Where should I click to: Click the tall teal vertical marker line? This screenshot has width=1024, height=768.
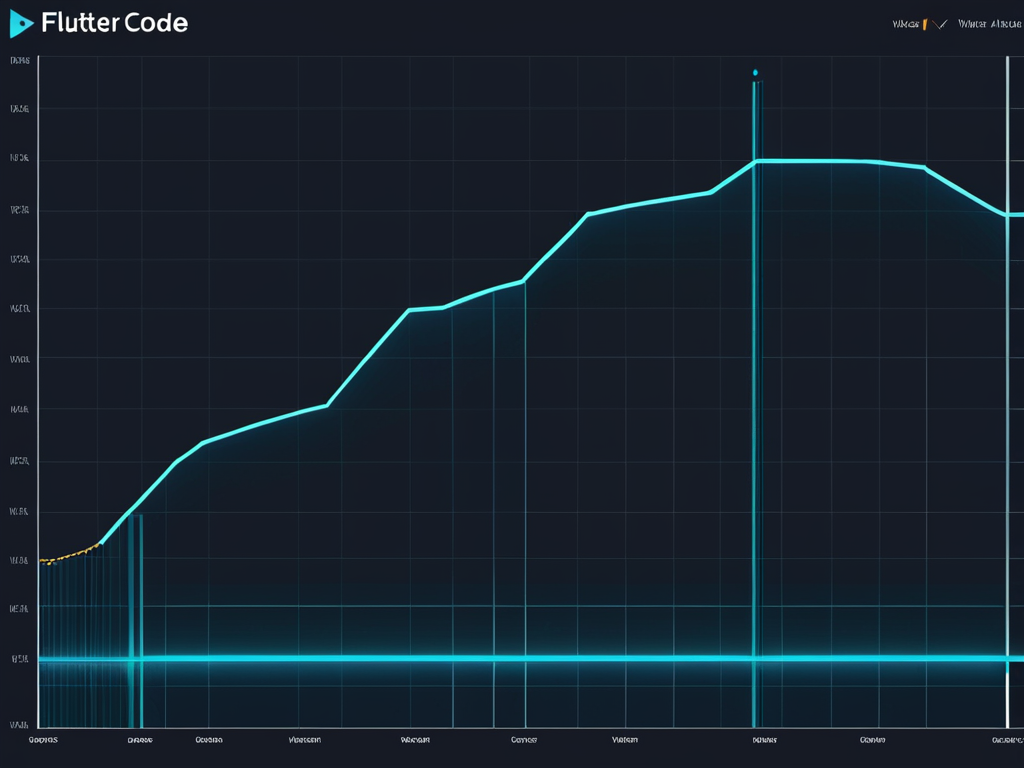pos(754,400)
